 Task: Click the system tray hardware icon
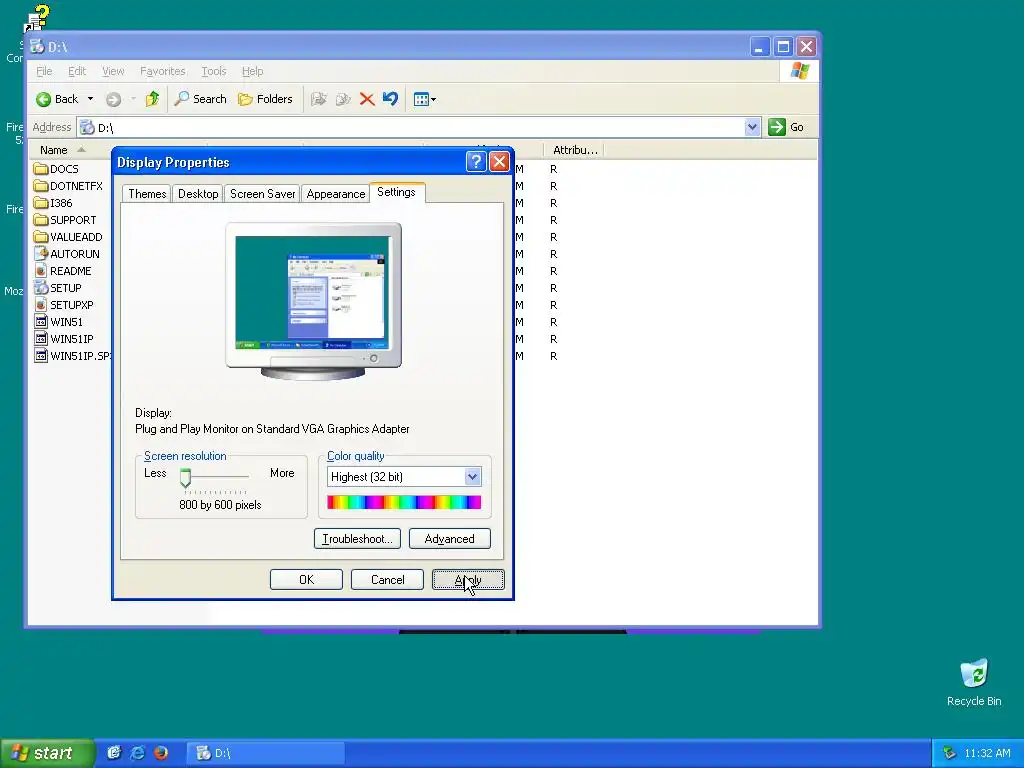coord(950,753)
